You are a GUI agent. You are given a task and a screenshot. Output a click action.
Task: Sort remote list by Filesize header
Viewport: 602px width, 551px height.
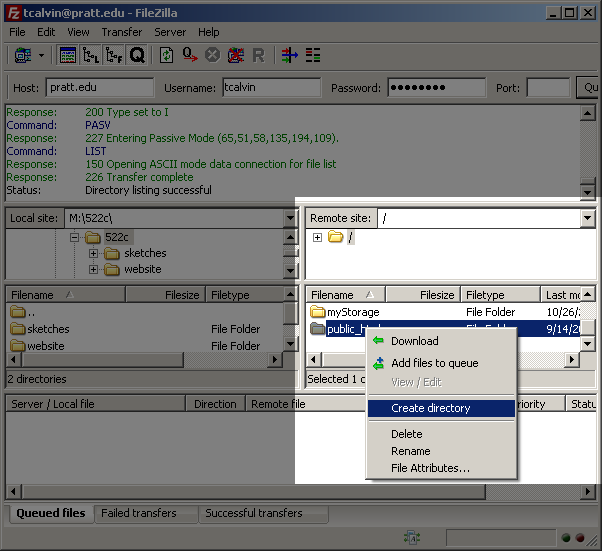coord(423,295)
